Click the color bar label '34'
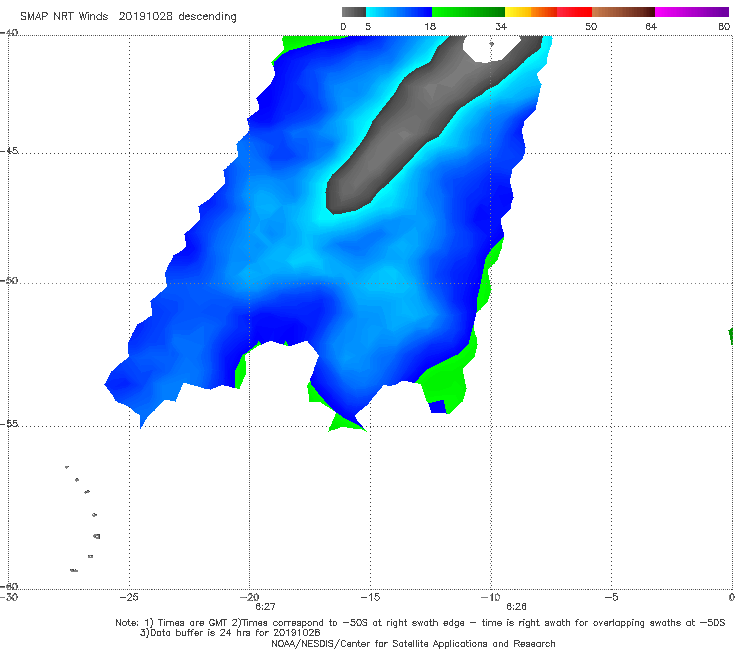Image resolution: width=740 pixels, height=650 pixels. 501,26
